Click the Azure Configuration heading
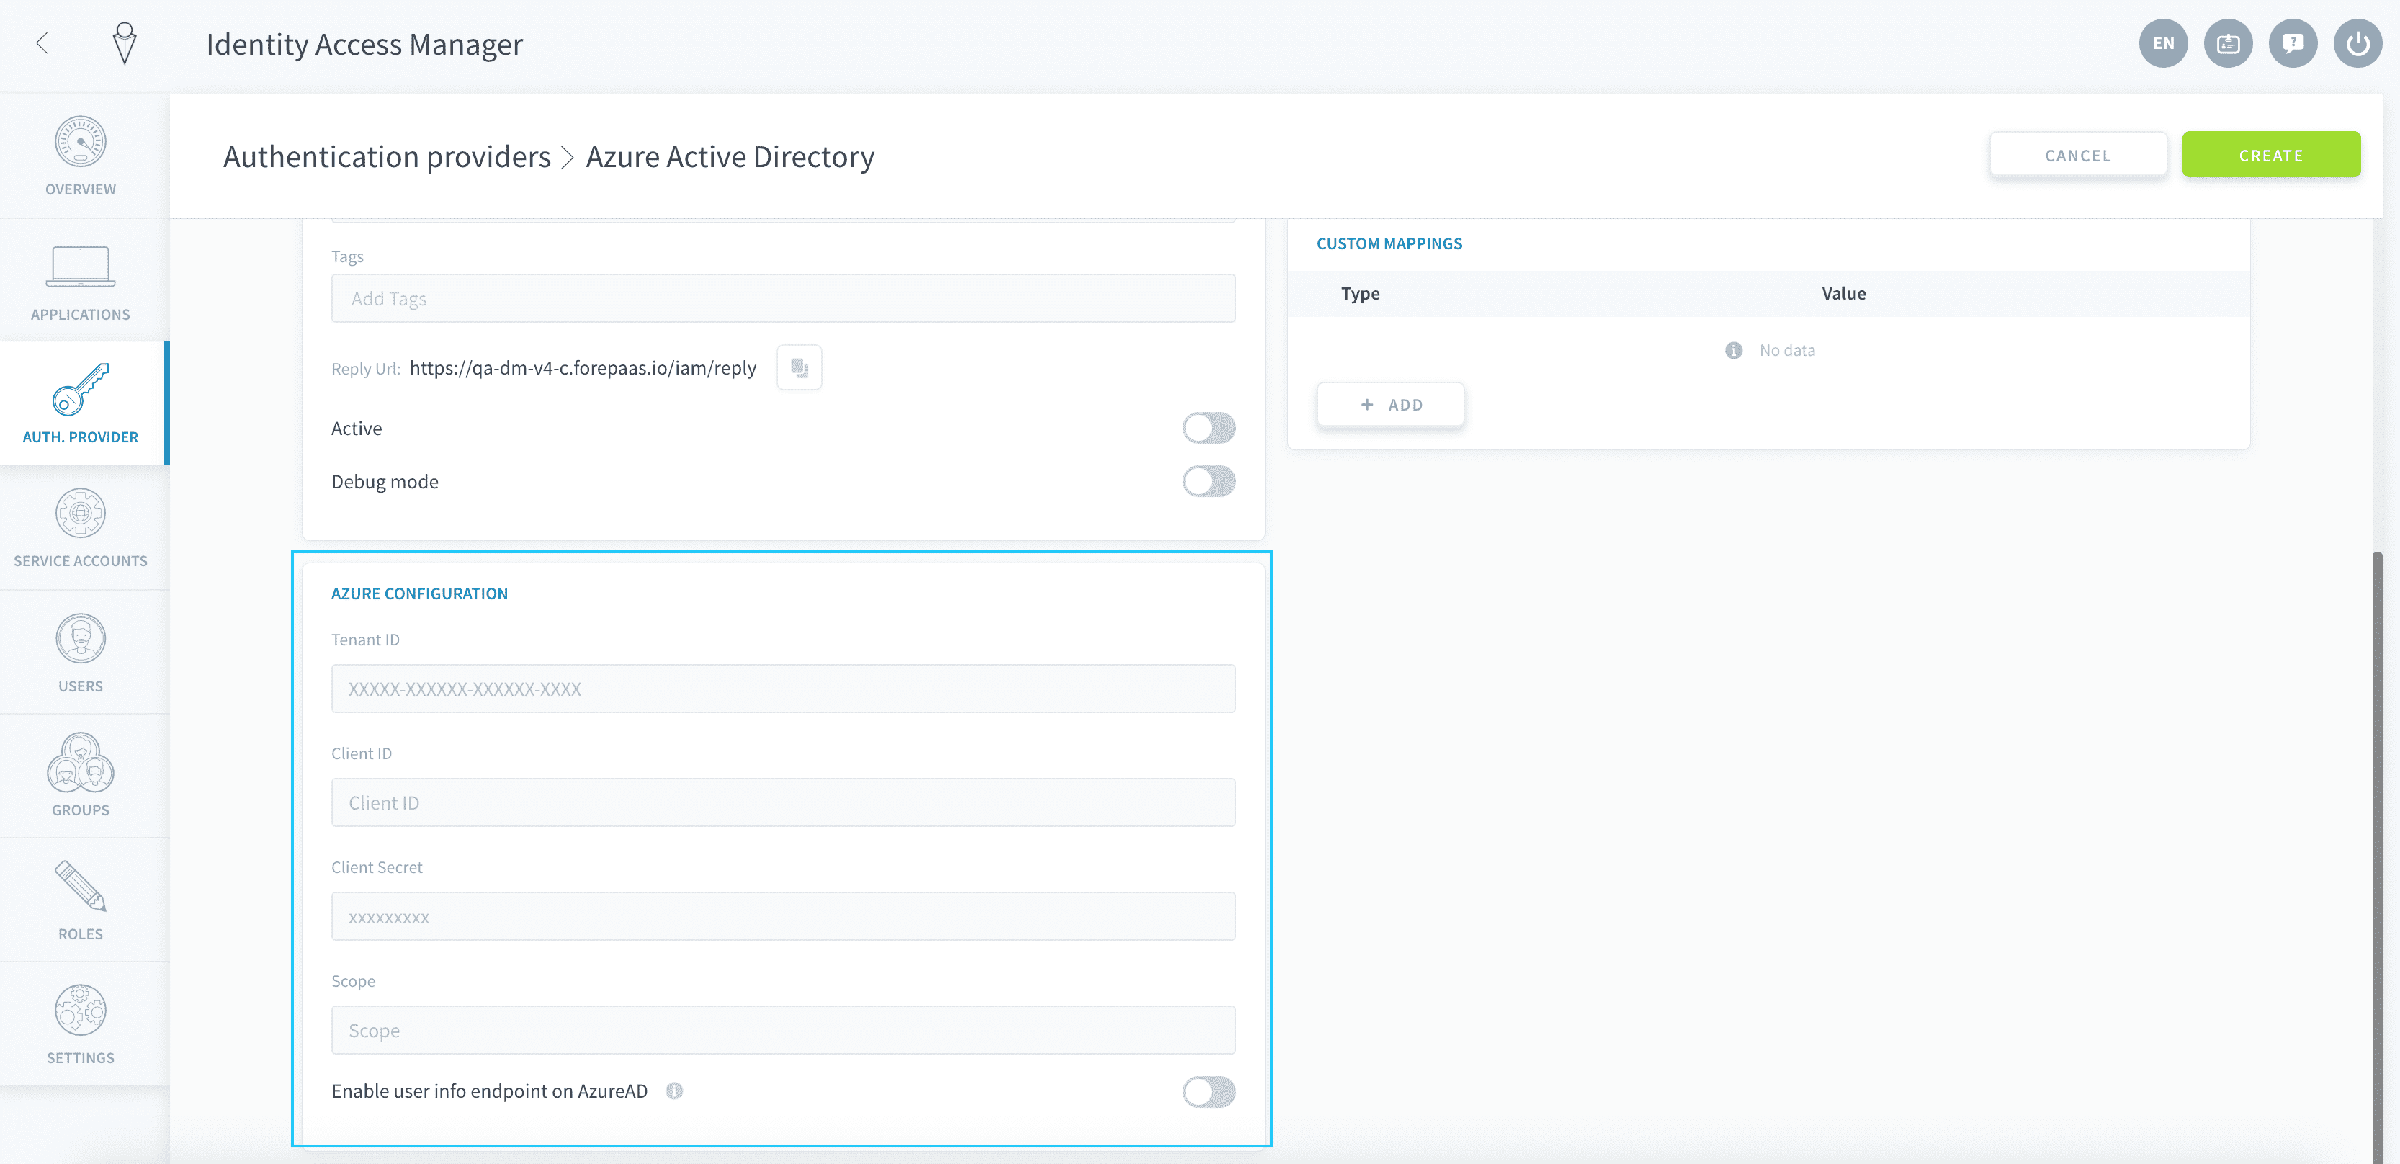The image size is (2400, 1164). pyautogui.click(x=419, y=594)
